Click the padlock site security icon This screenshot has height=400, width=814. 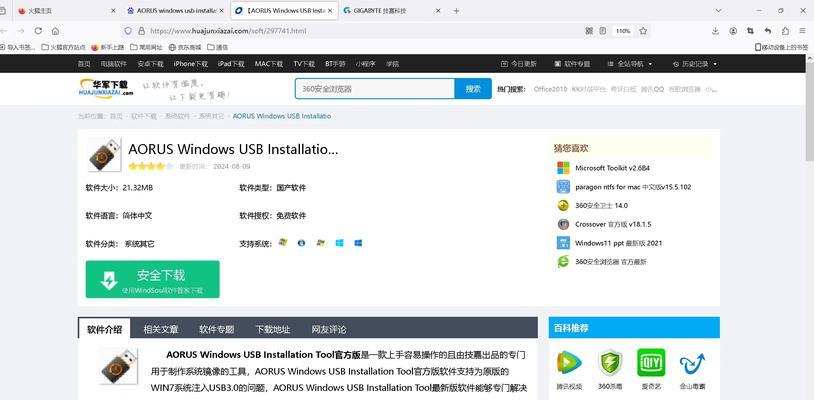(141, 31)
